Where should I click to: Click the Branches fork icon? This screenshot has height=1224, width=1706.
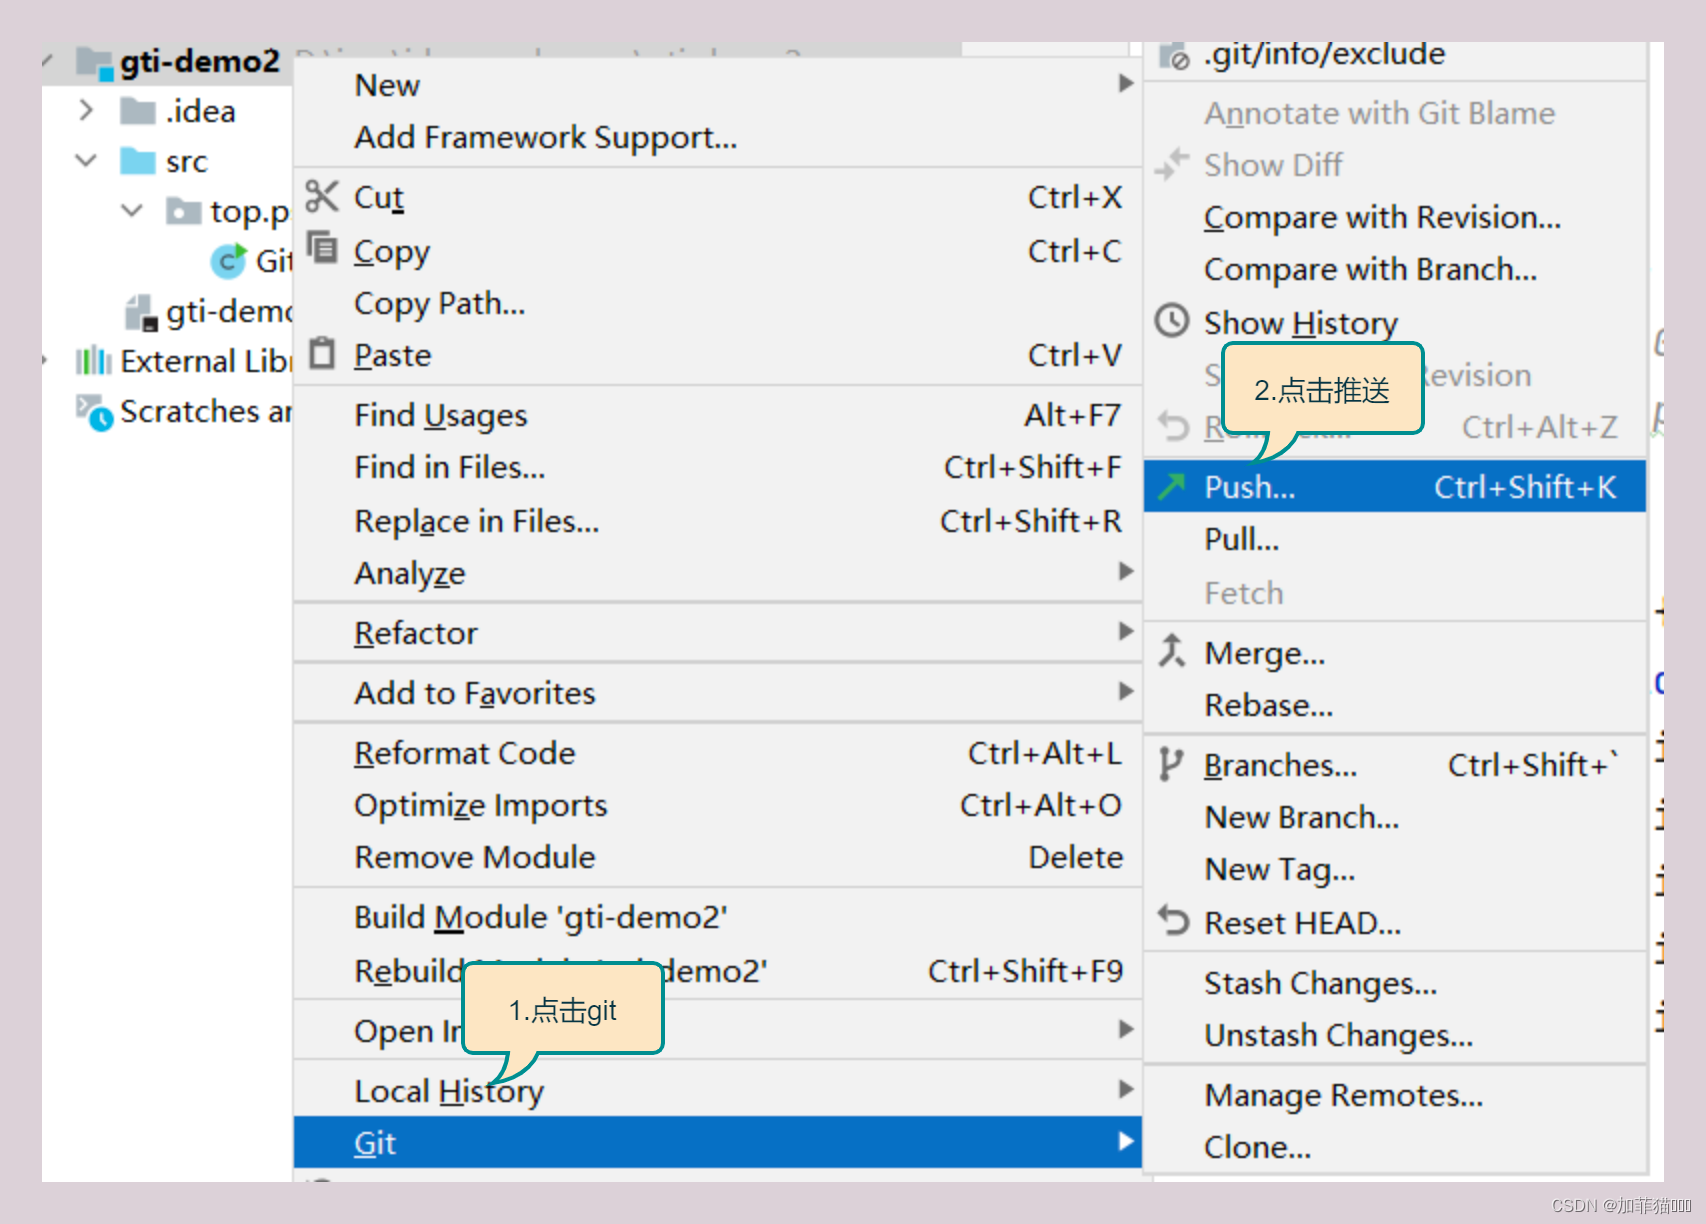point(1171,764)
